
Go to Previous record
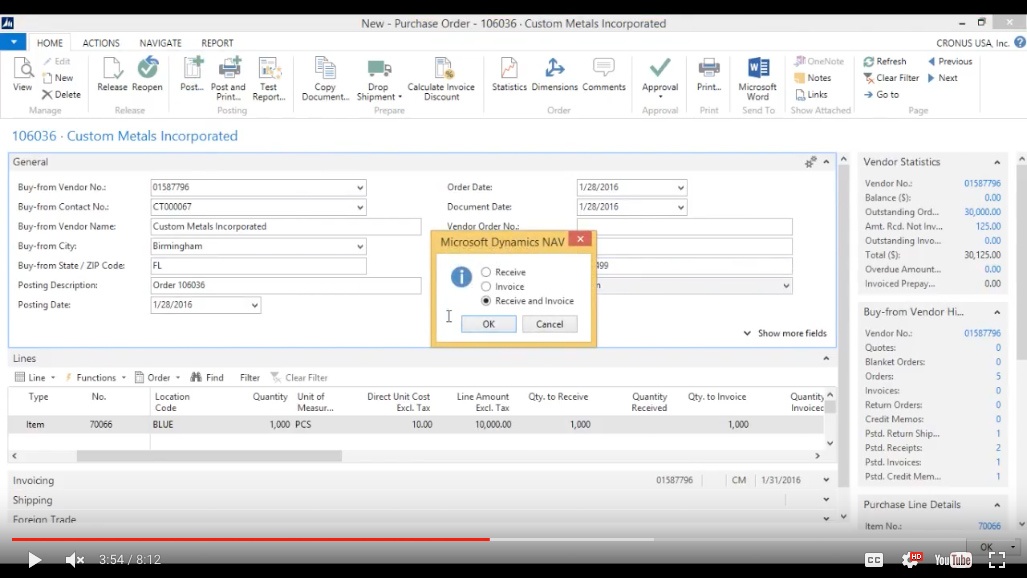point(950,62)
